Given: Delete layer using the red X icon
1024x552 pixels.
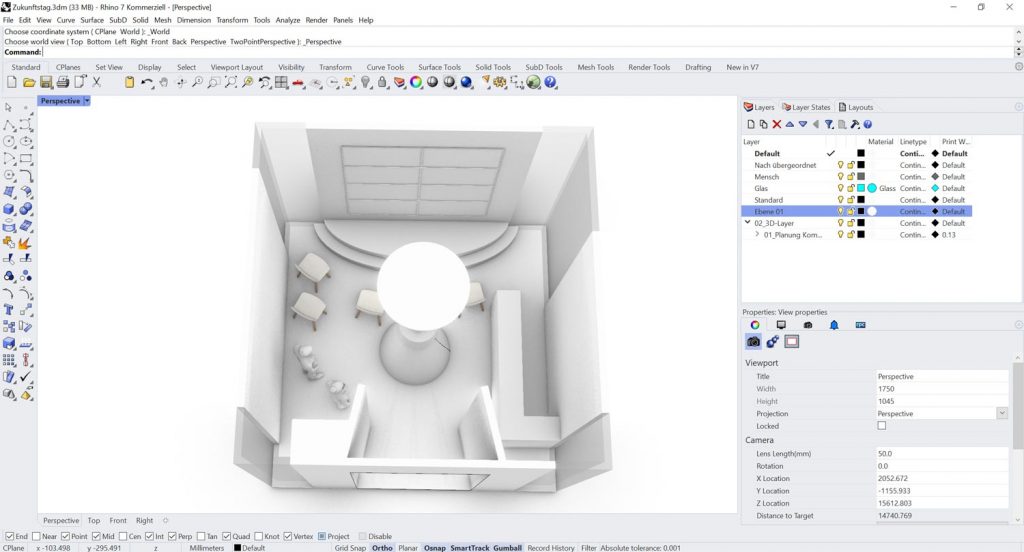Looking at the screenshot, I should point(776,124).
